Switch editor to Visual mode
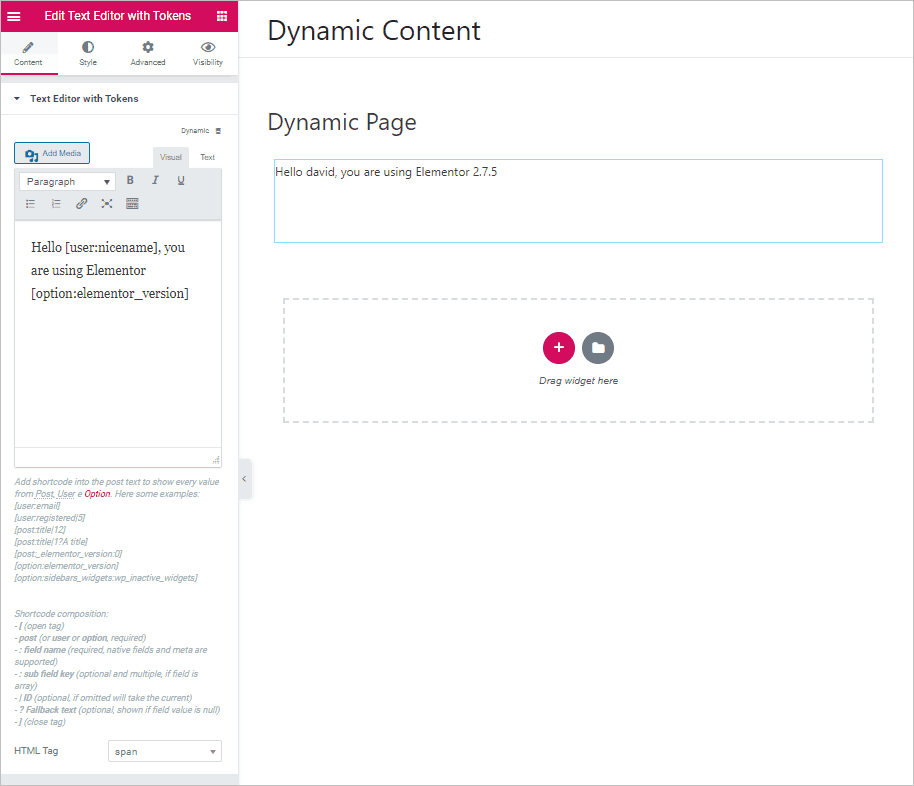Image resolution: width=914 pixels, height=786 pixels. pyautogui.click(x=171, y=157)
